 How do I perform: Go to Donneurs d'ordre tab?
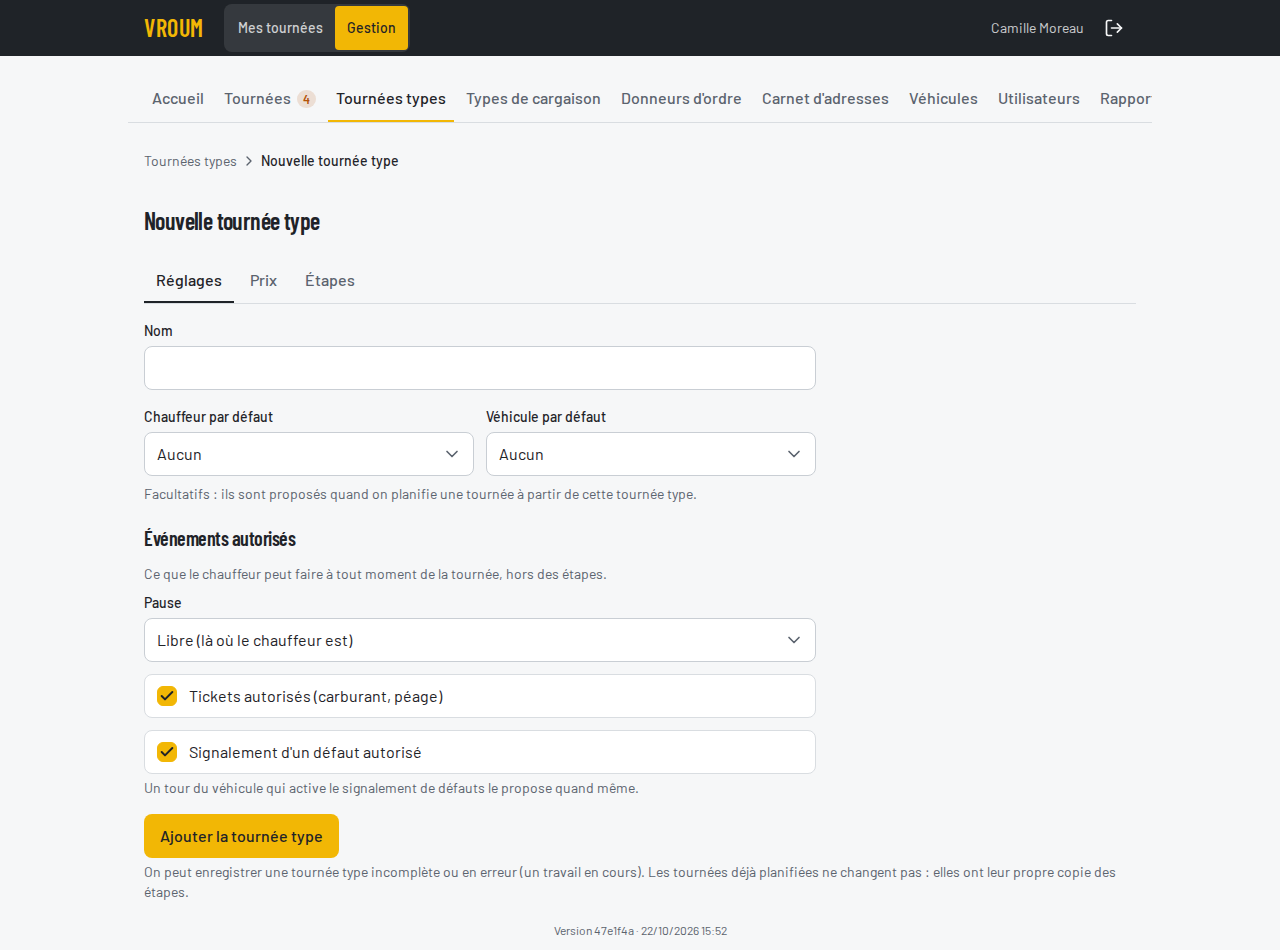pos(681,99)
